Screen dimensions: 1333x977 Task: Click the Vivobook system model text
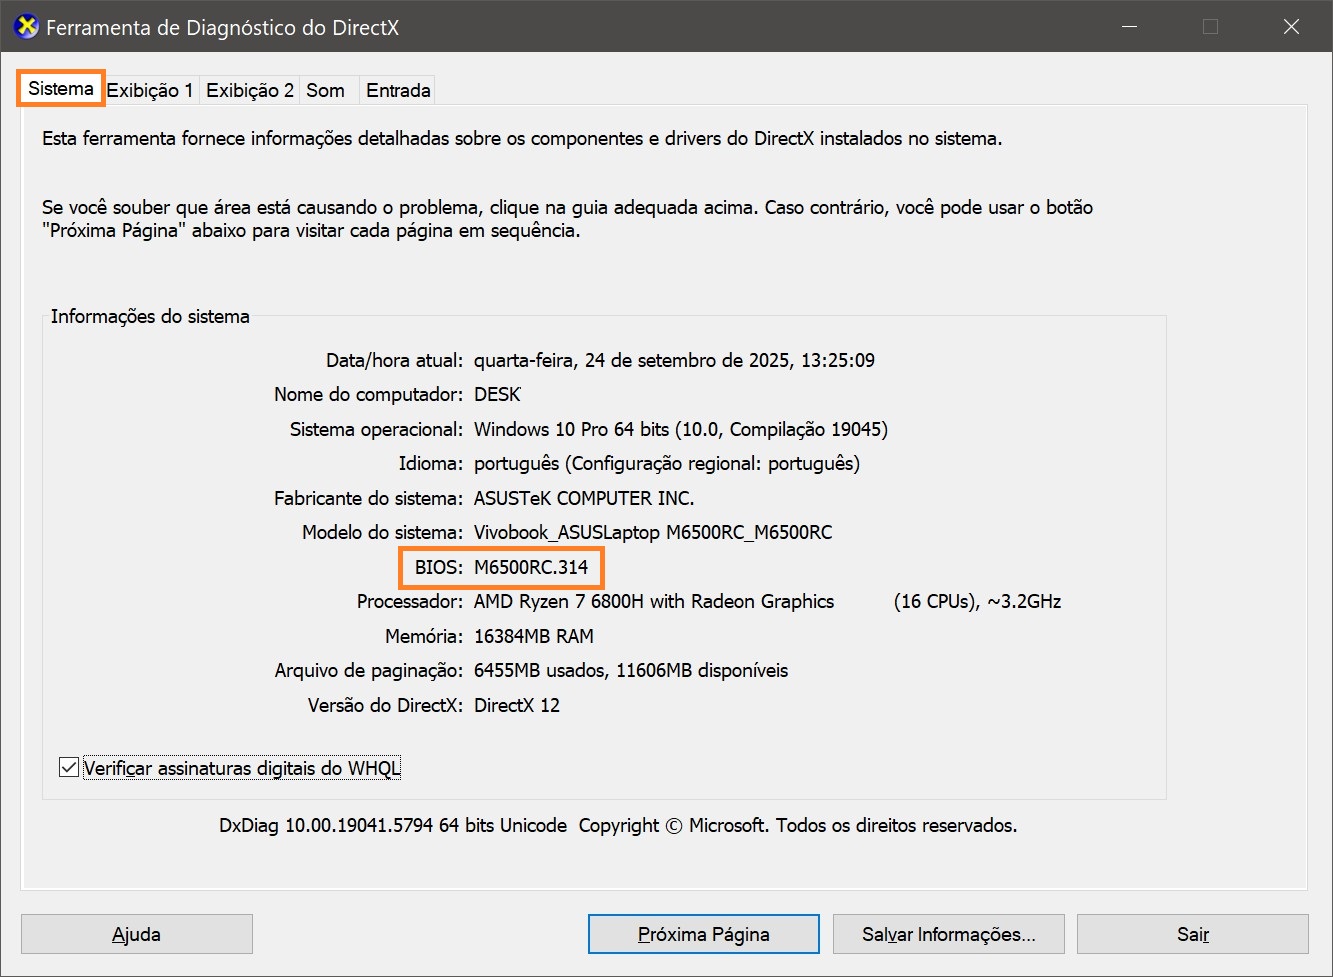coord(652,533)
